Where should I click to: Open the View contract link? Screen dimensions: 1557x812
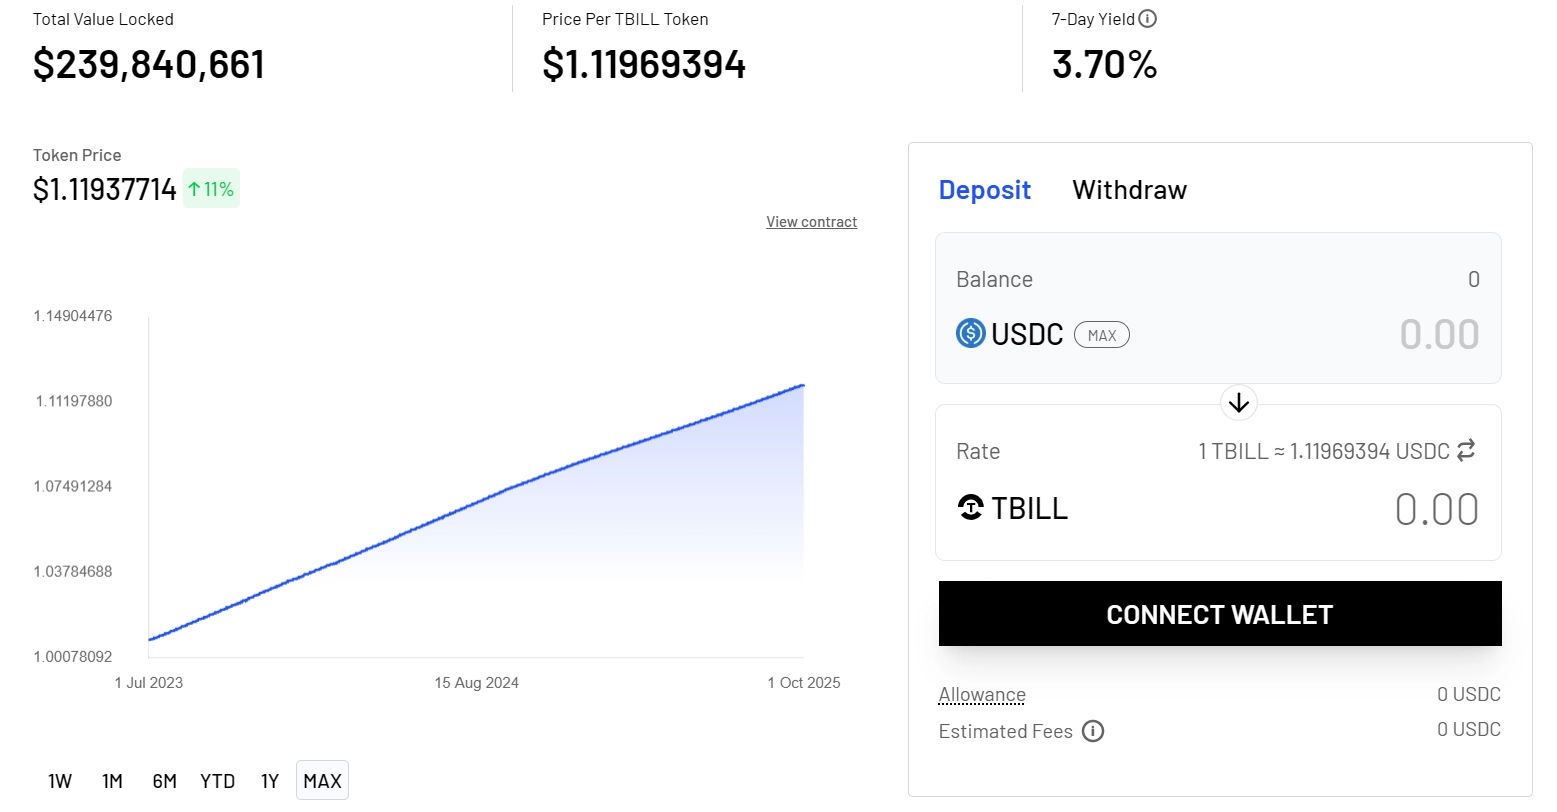(811, 222)
